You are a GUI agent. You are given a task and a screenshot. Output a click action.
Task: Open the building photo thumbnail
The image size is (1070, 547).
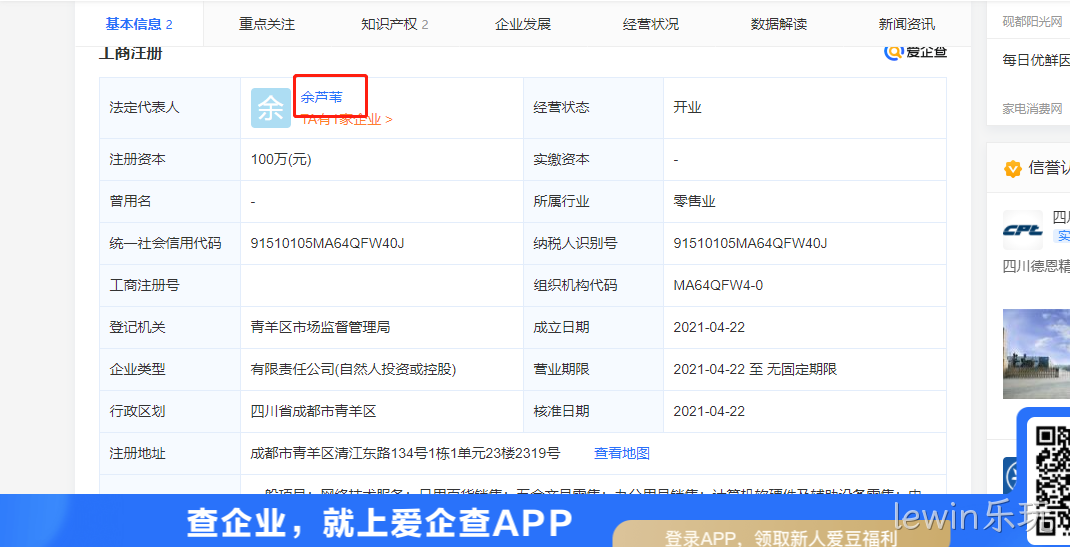pyautogui.click(x=1036, y=353)
